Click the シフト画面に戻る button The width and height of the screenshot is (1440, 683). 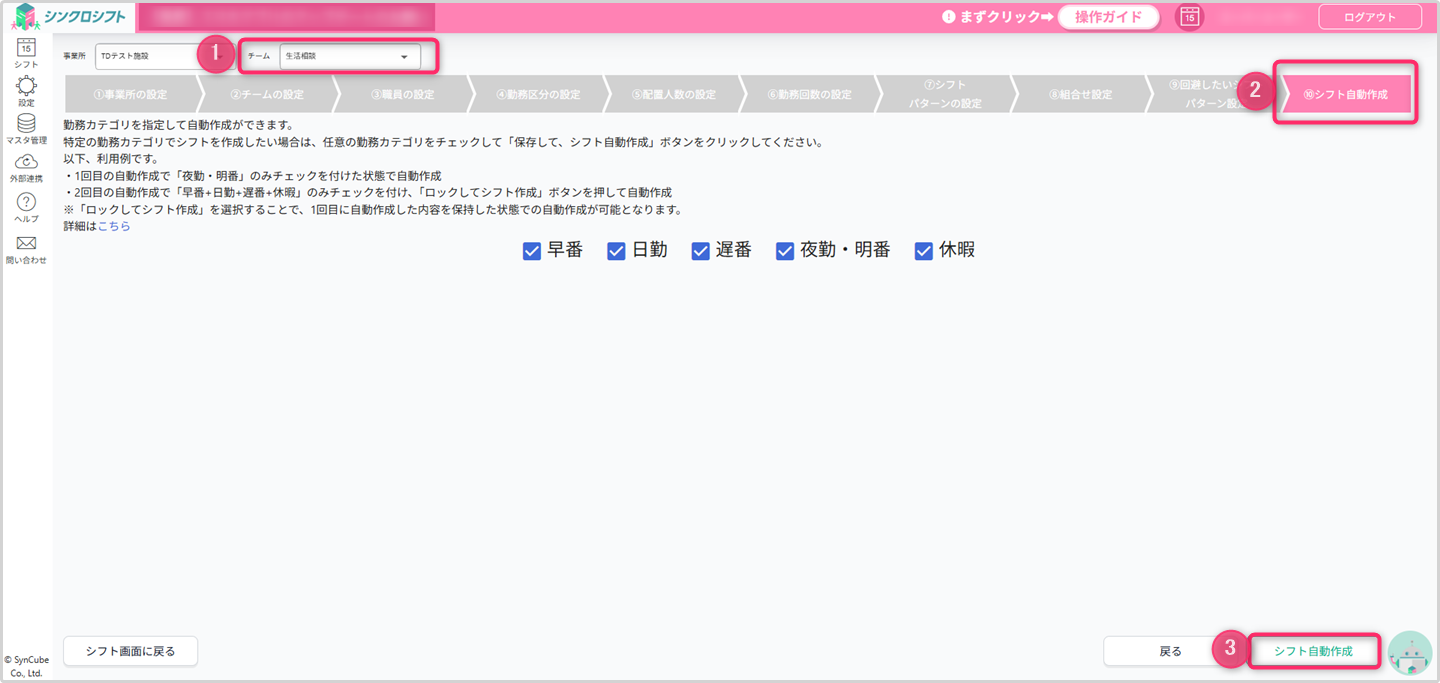(x=130, y=651)
